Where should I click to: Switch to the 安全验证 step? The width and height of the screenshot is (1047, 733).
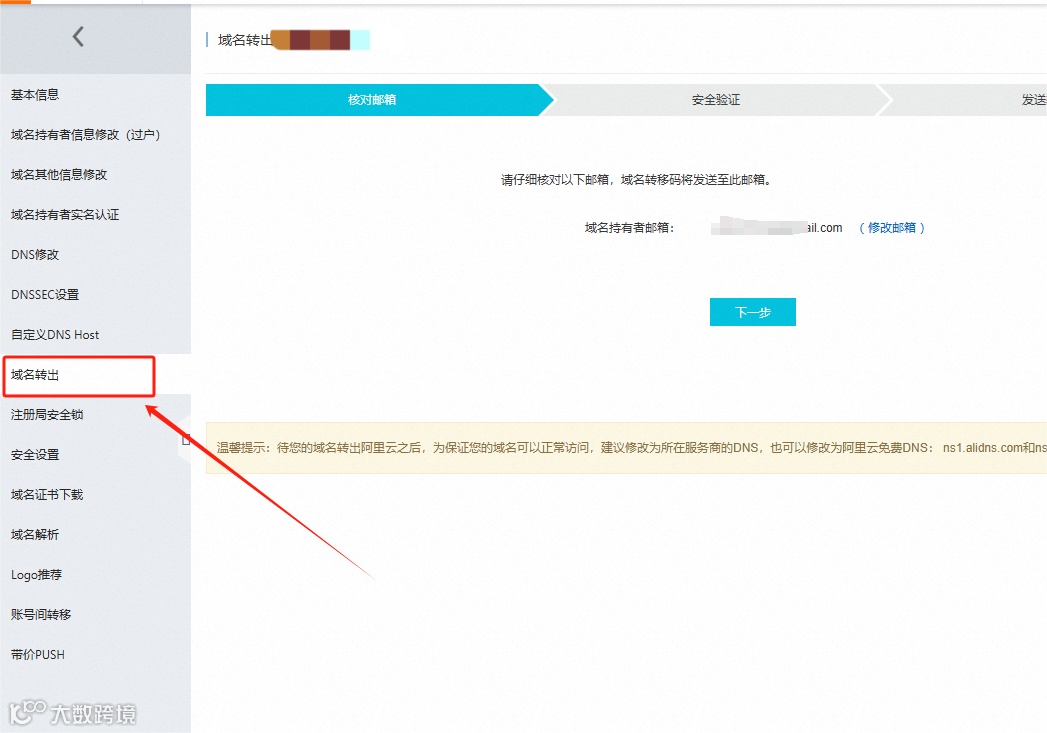[714, 100]
